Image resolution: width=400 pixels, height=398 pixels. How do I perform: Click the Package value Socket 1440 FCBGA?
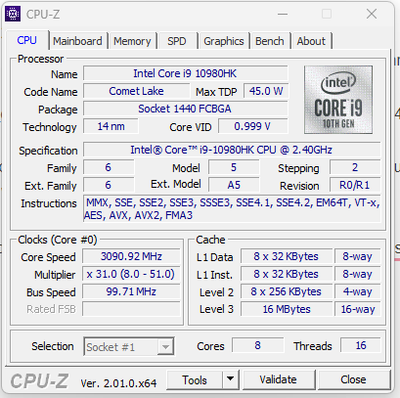[x=185, y=109]
